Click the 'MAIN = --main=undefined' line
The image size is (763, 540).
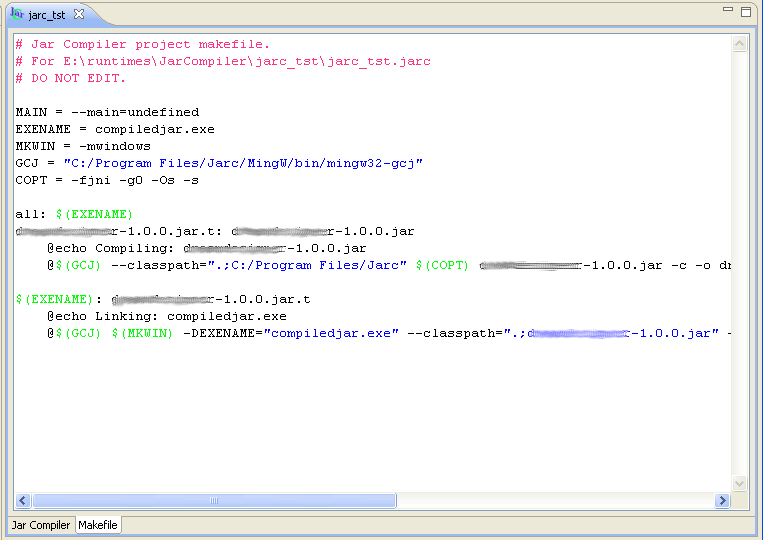pos(107,112)
